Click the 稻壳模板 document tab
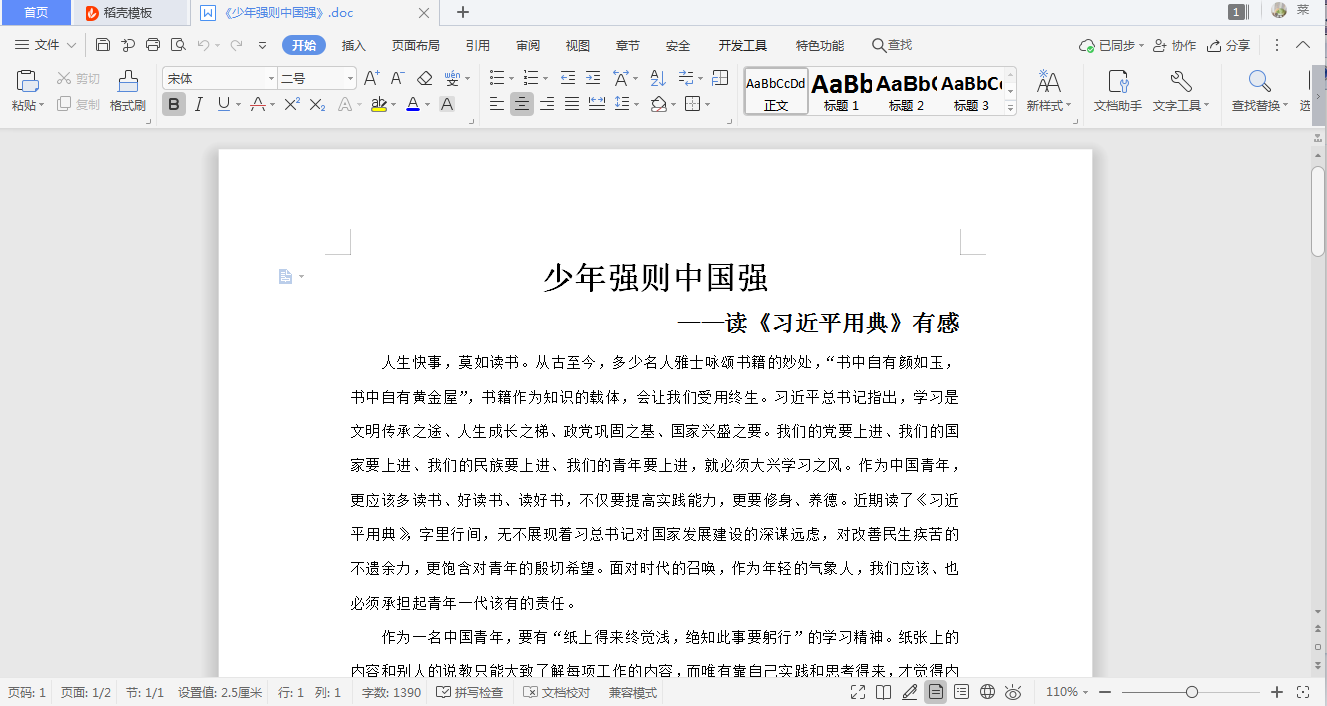The width and height of the screenshot is (1327, 706). click(128, 12)
